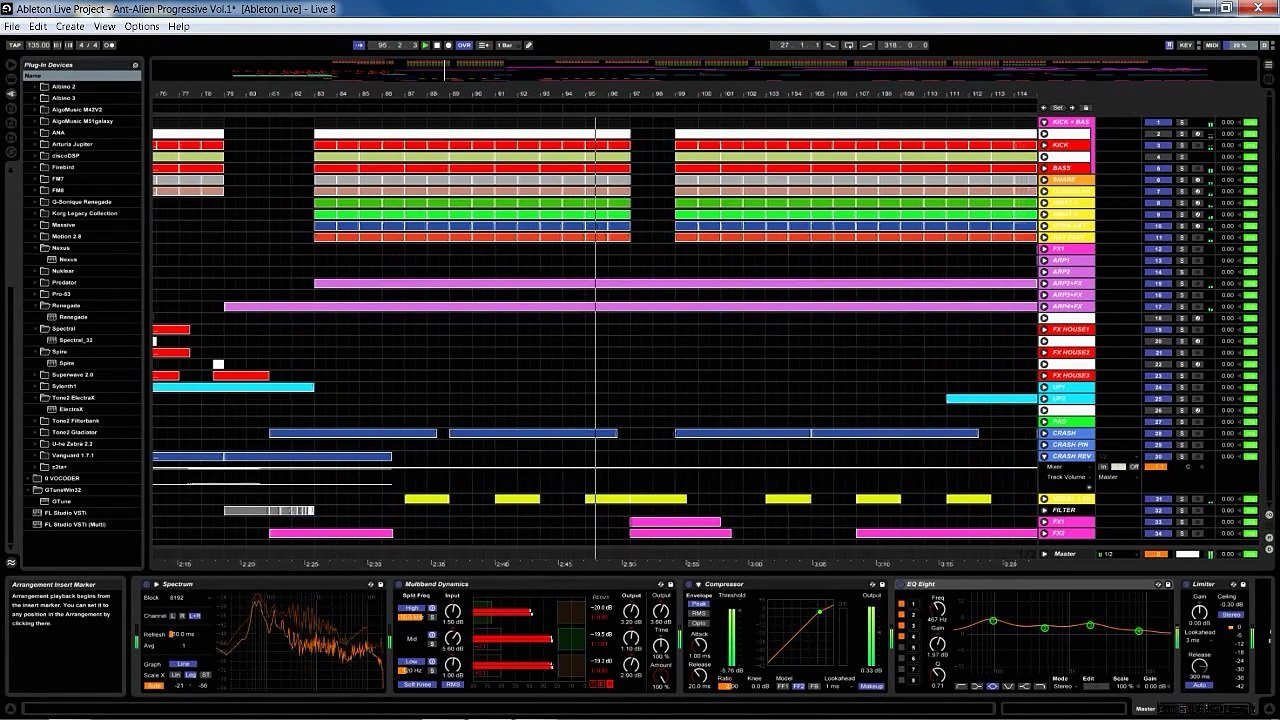This screenshot has height=720, width=1280.
Task: Click the TAP tempo button
Action: pyautogui.click(x=14, y=45)
